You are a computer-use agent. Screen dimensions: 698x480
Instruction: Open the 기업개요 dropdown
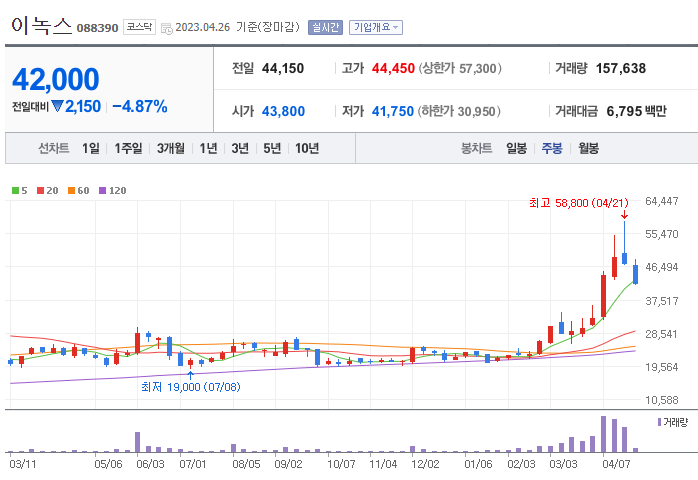tap(376, 28)
